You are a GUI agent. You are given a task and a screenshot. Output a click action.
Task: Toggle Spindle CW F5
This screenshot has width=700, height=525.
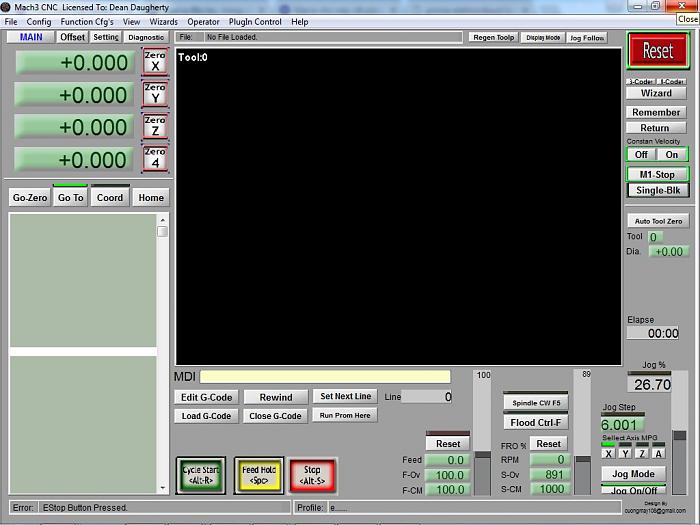click(x=535, y=403)
